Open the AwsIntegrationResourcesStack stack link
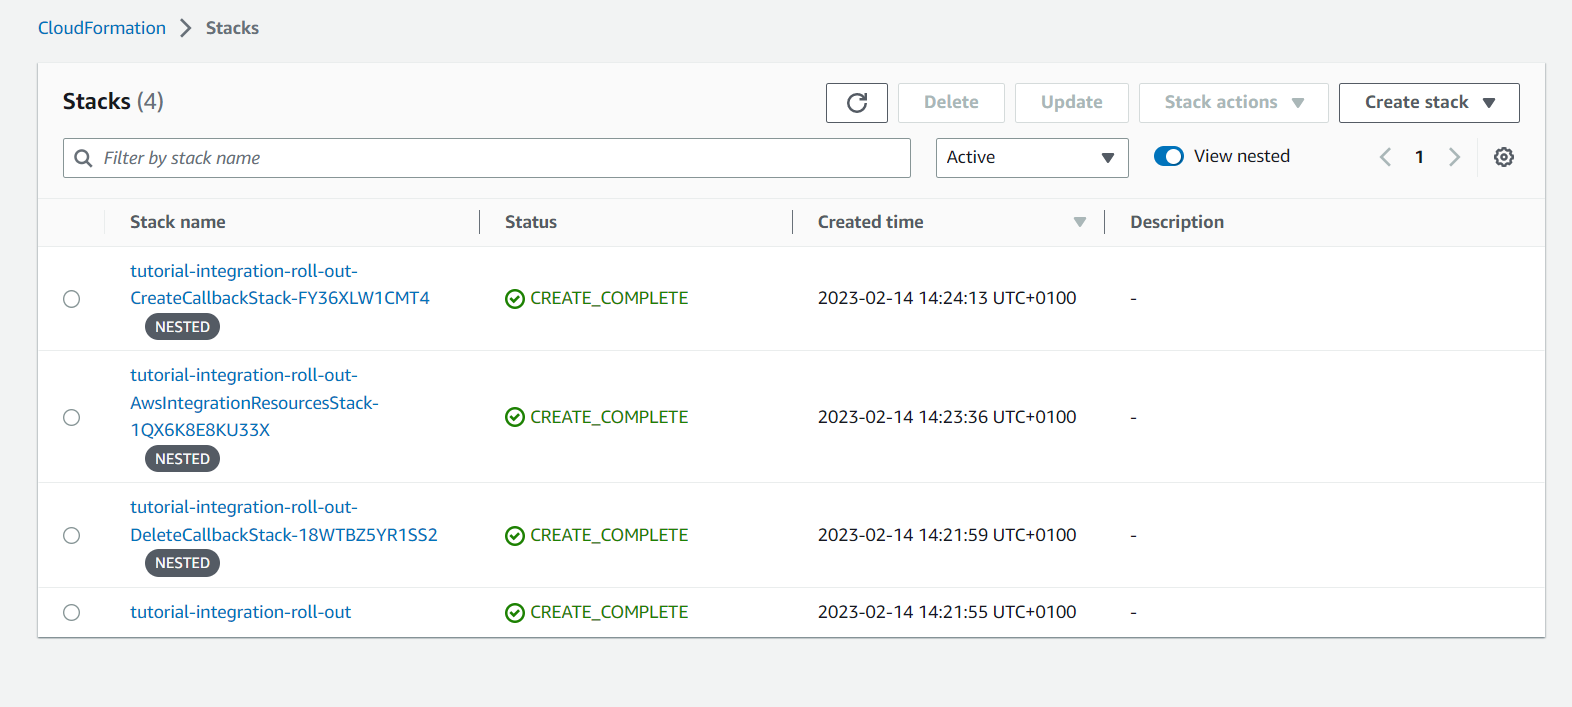This screenshot has width=1572, height=707. click(254, 403)
